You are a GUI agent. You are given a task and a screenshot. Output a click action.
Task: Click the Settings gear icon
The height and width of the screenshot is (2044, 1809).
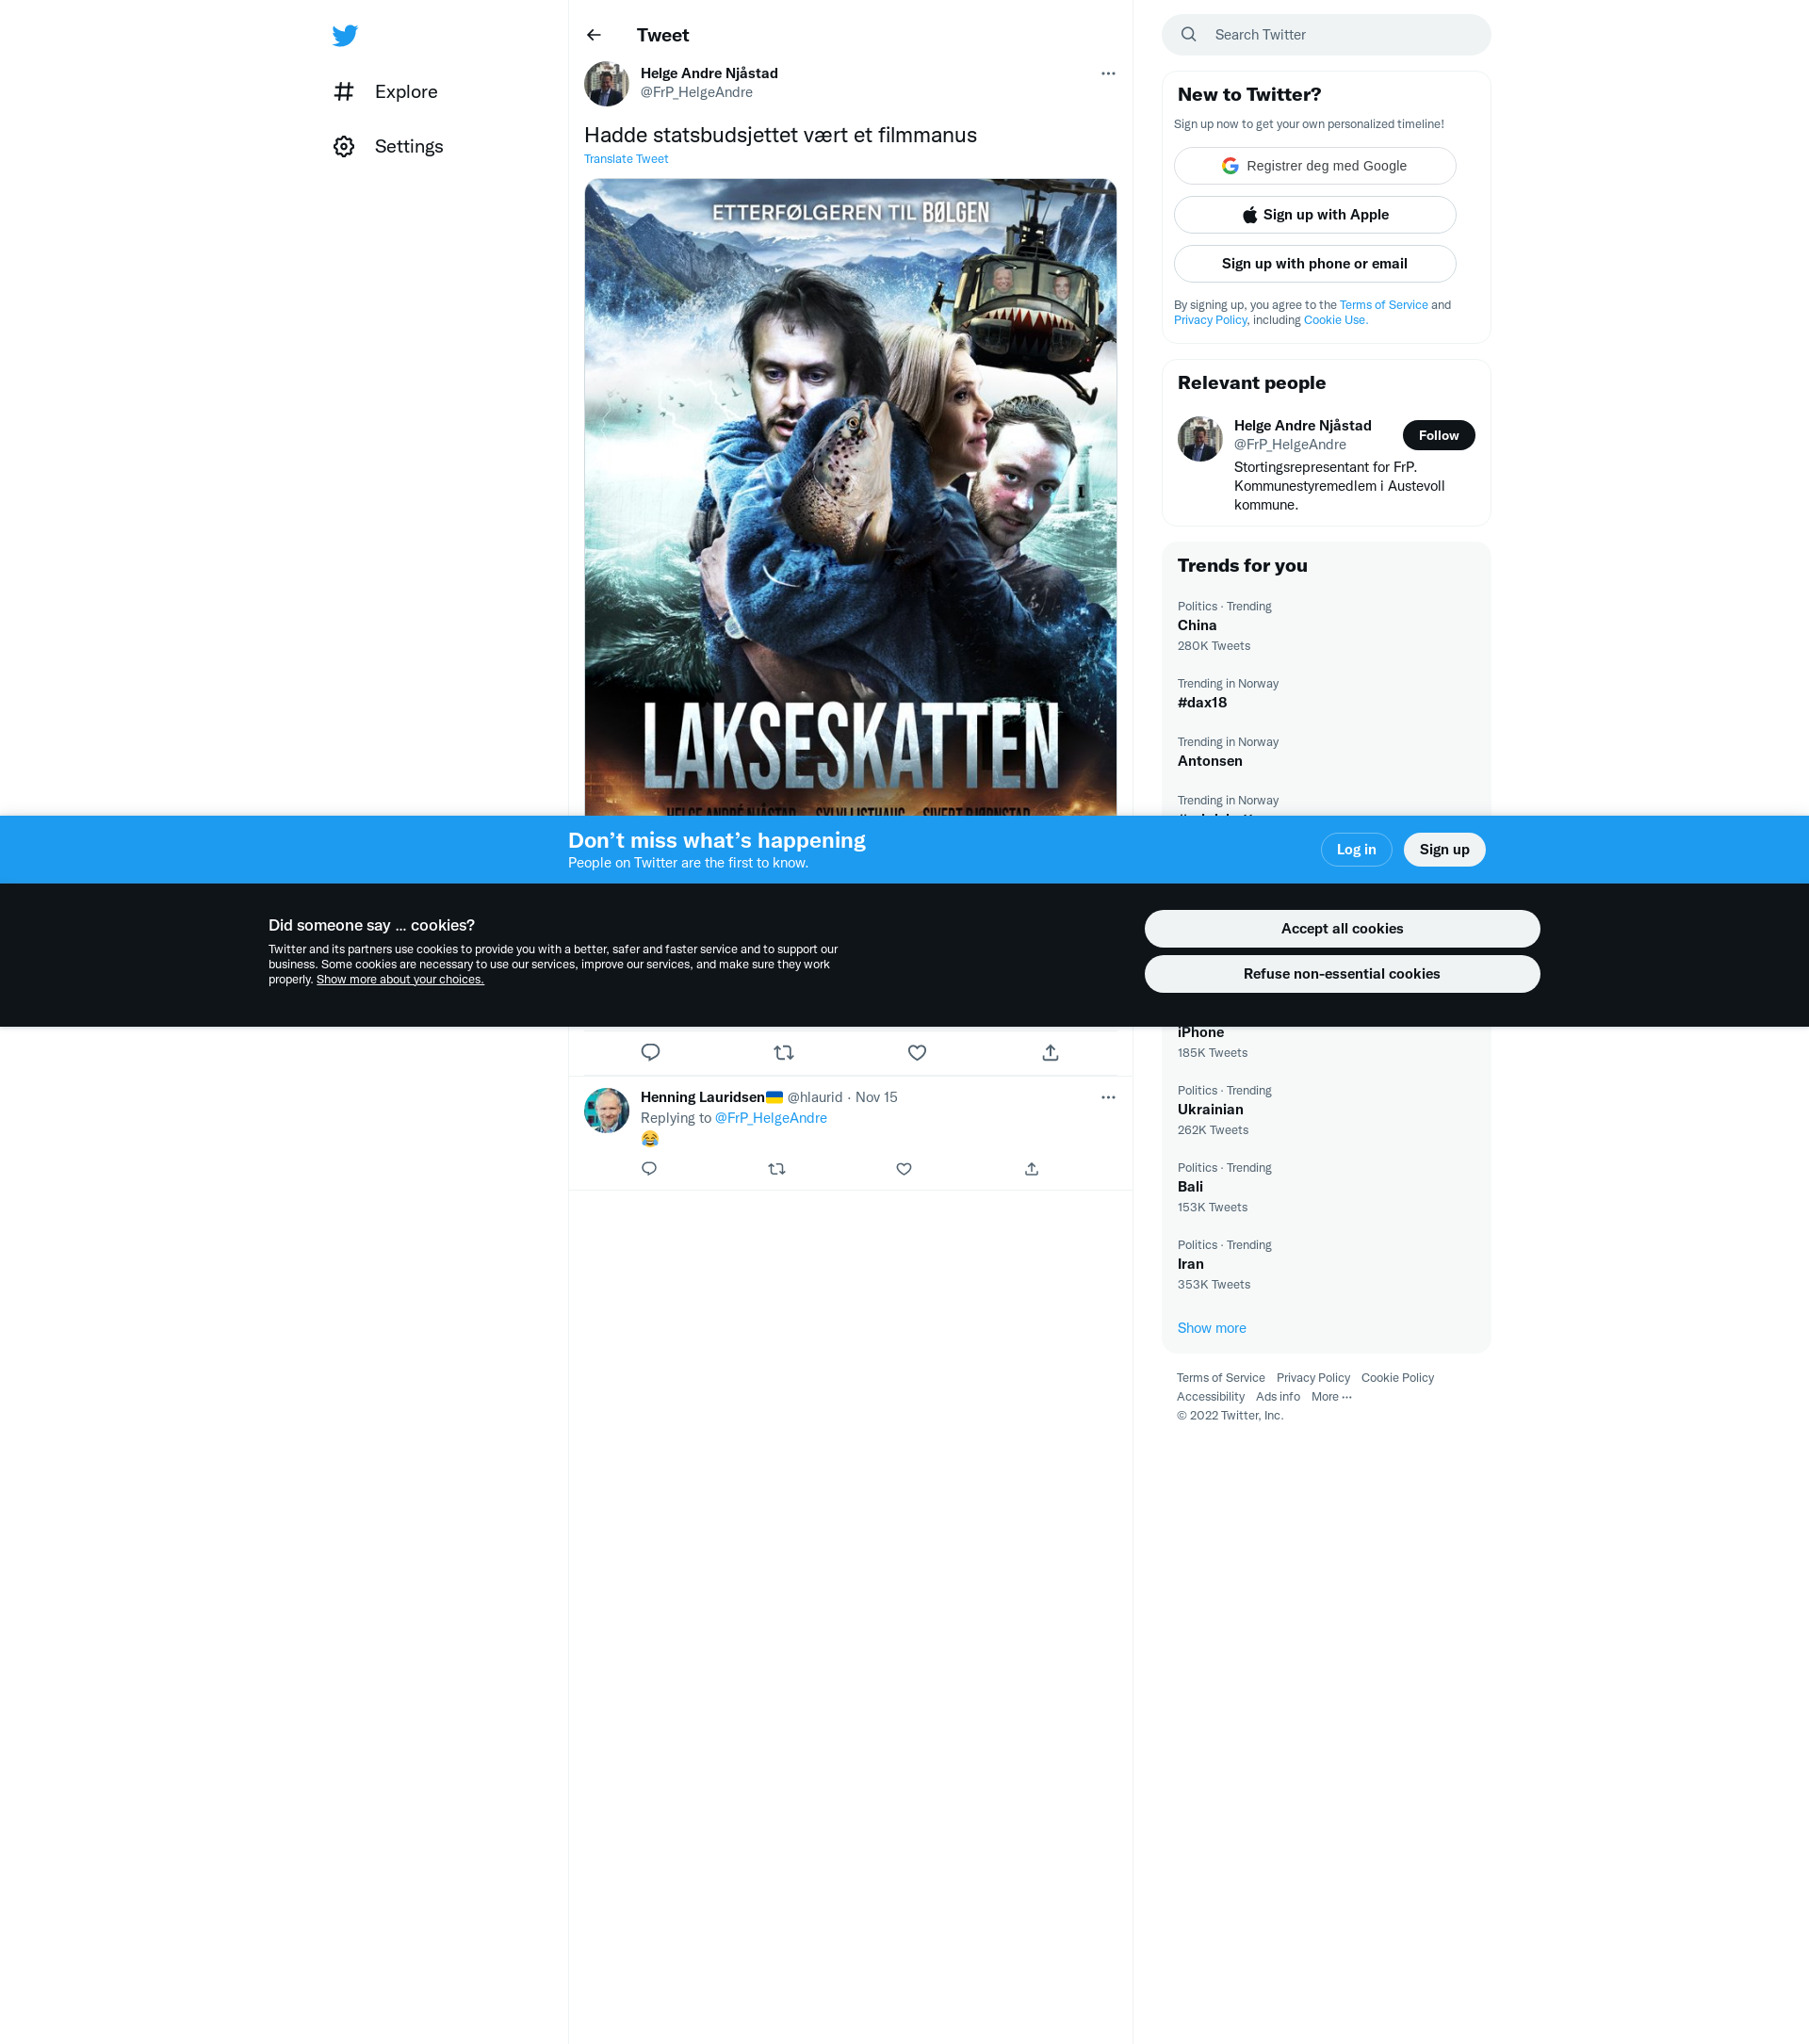[344, 147]
